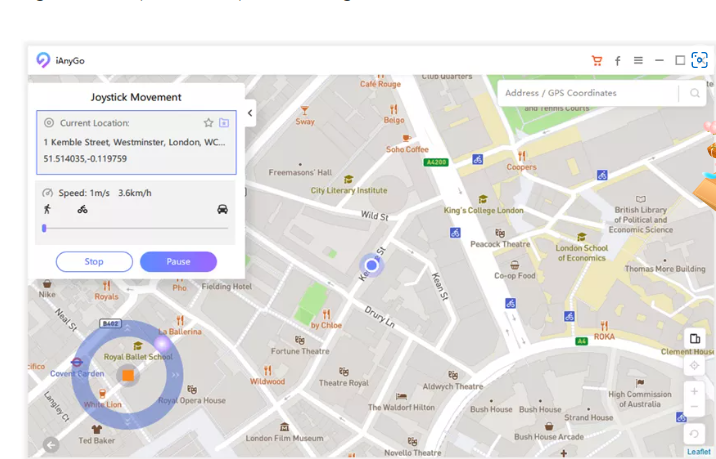Click the joystick direction knob
Image resolution: width=716 pixels, height=459 pixels.
click(162, 344)
